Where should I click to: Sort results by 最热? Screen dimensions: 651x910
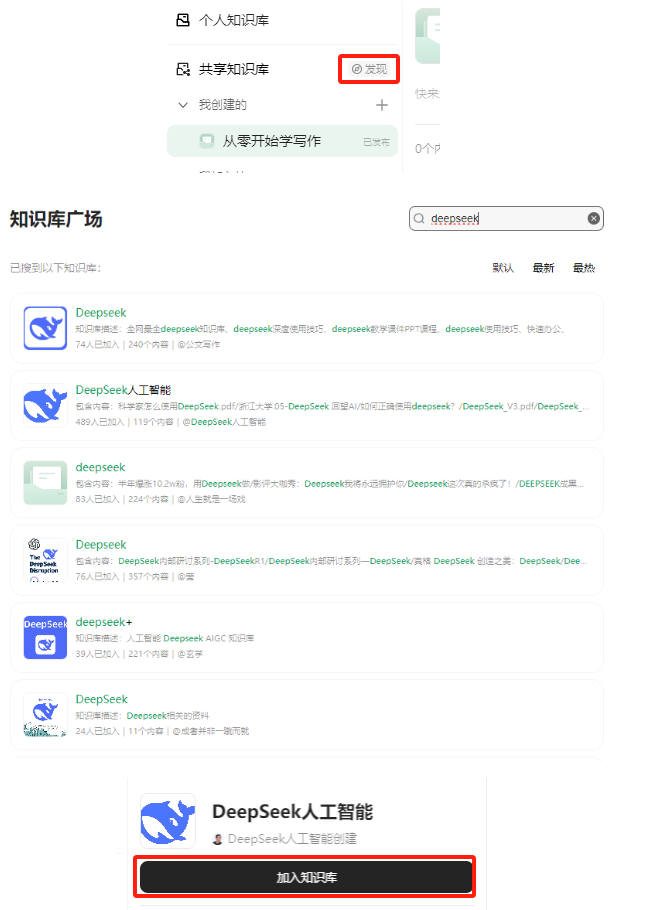click(x=584, y=268)
